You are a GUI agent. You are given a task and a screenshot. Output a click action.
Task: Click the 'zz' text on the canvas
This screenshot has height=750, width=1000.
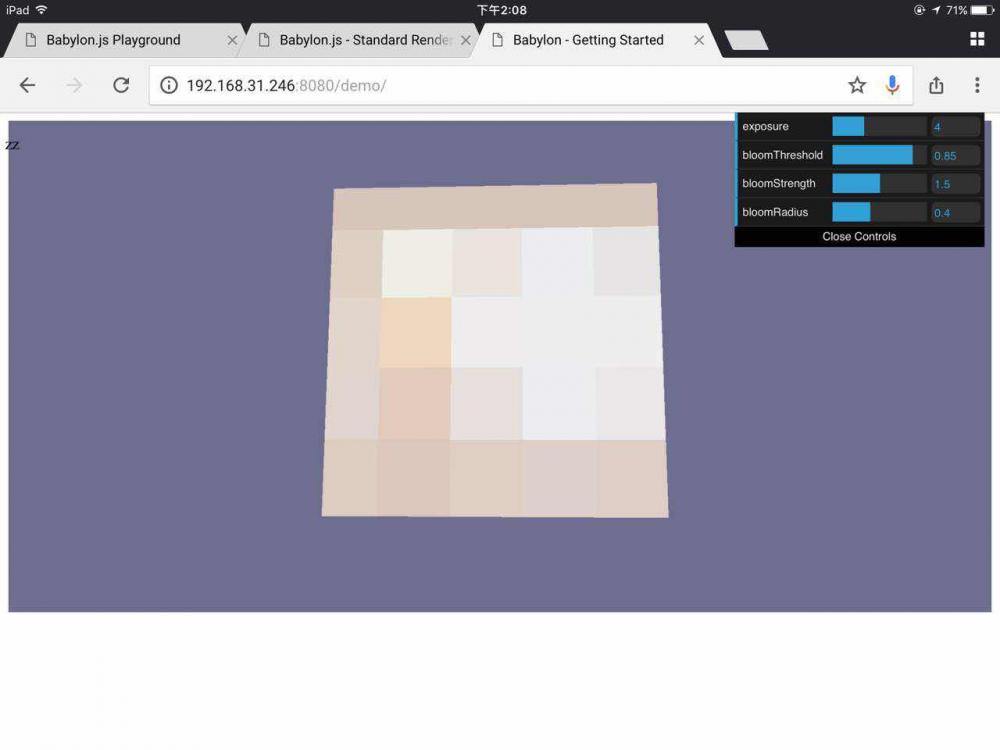12,145
